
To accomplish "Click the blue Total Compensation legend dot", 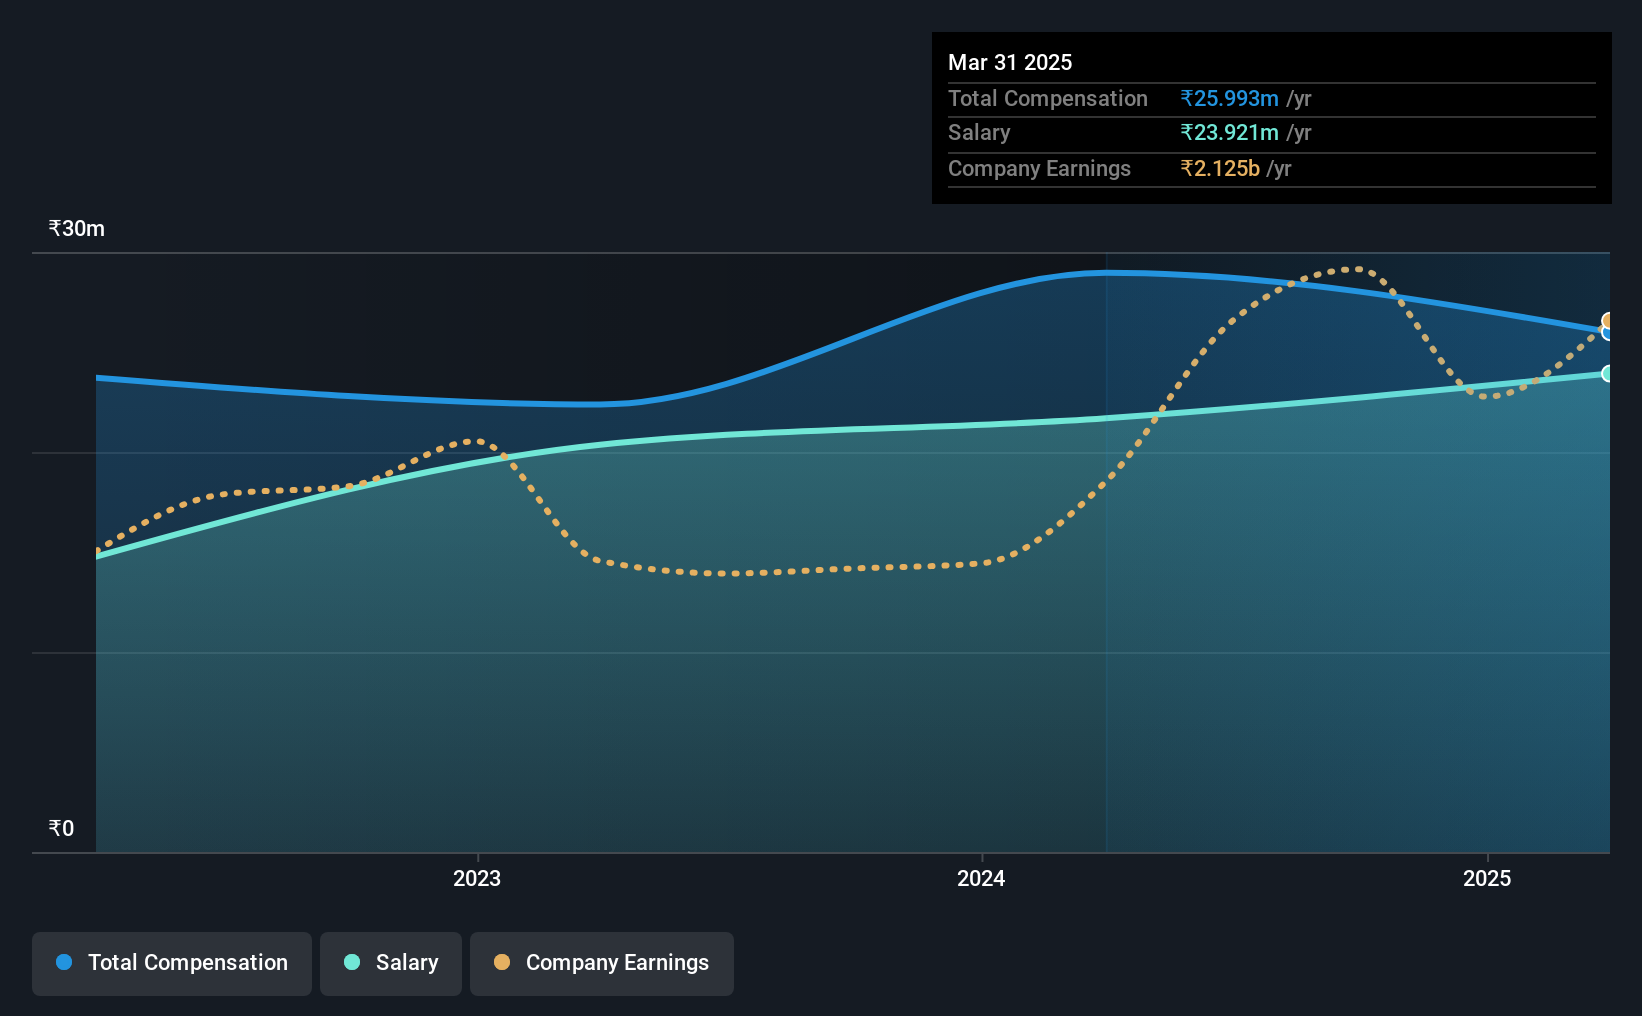I will (64, 962).
